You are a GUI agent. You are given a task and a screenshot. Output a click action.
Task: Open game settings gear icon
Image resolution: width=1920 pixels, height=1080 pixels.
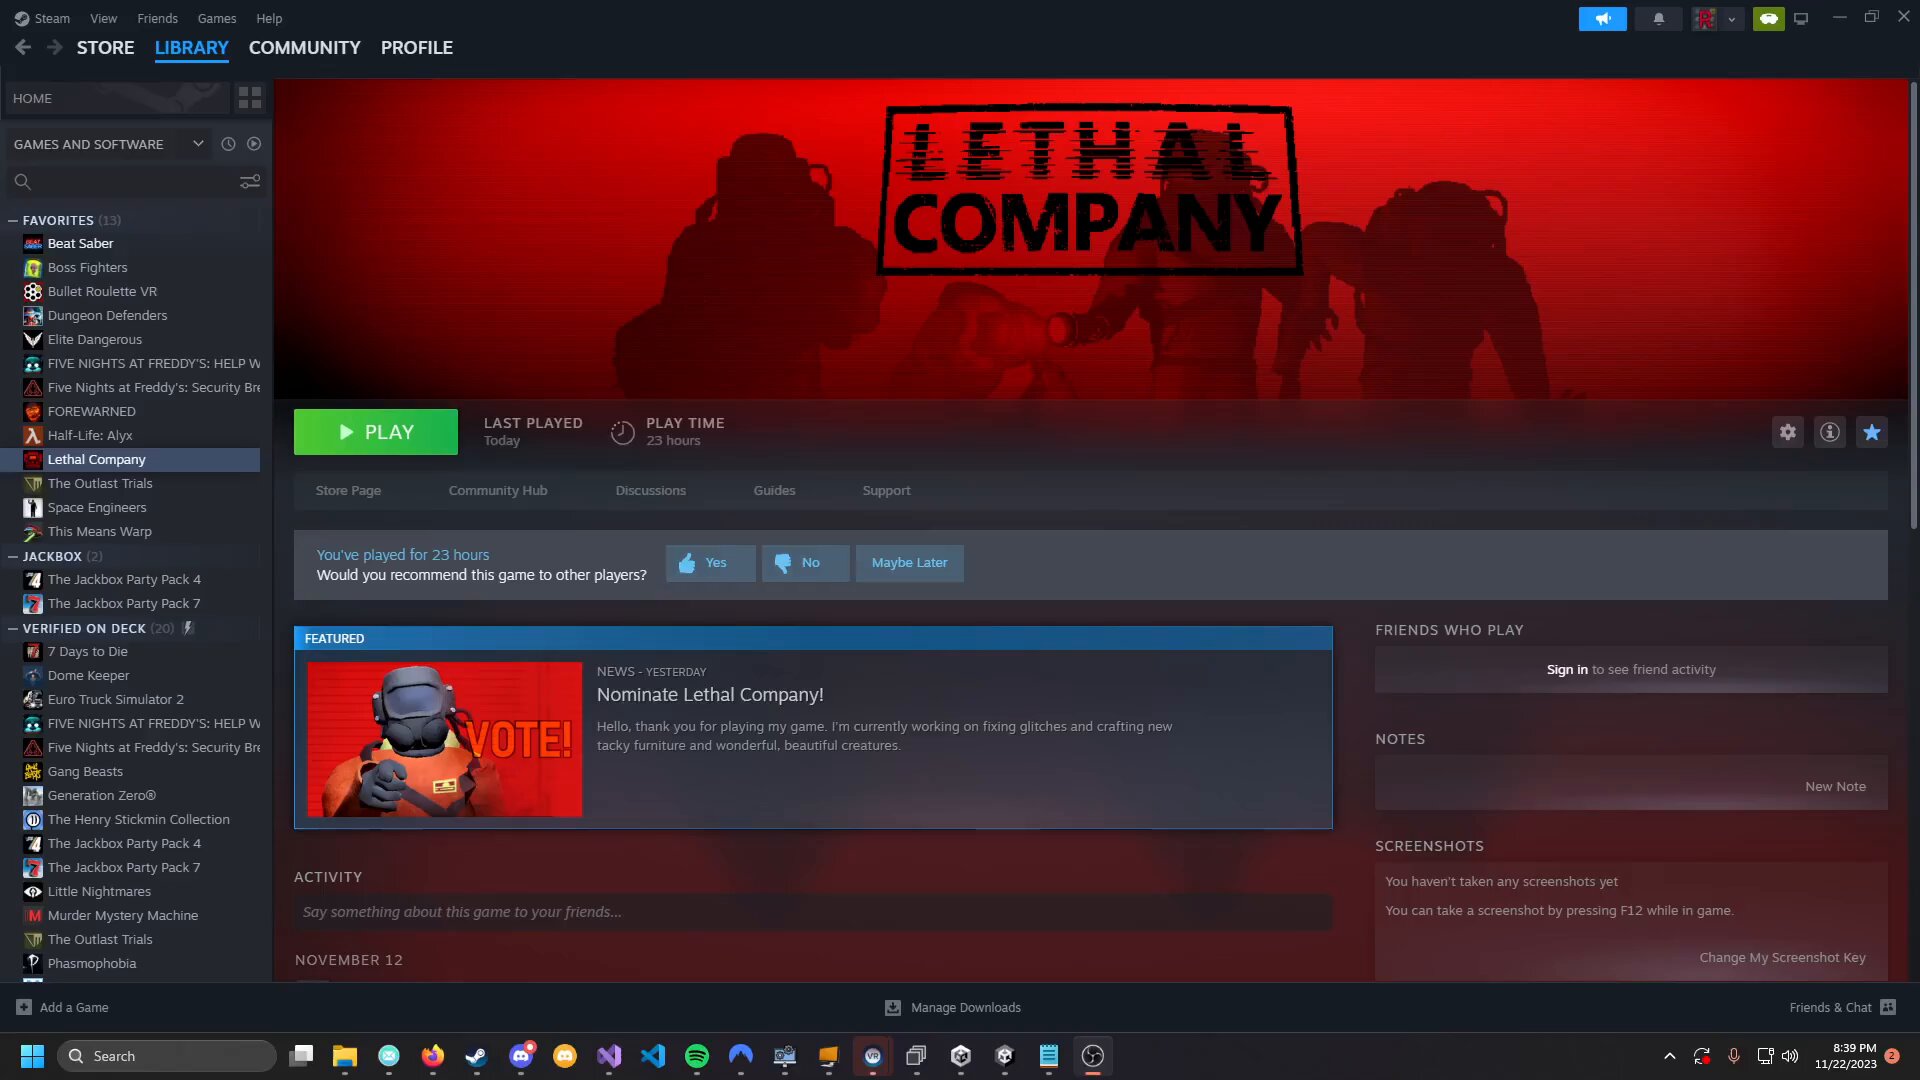[x=1788, y=432]
